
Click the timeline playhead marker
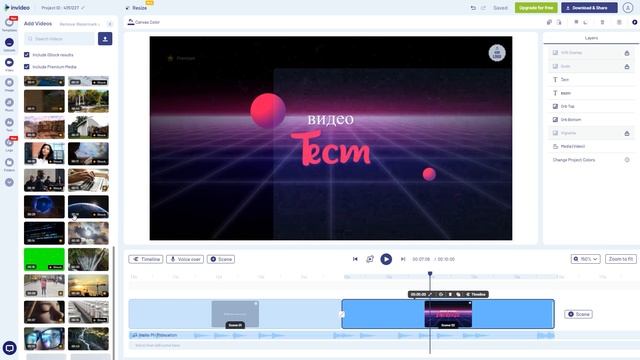click(x=430, y=274)
